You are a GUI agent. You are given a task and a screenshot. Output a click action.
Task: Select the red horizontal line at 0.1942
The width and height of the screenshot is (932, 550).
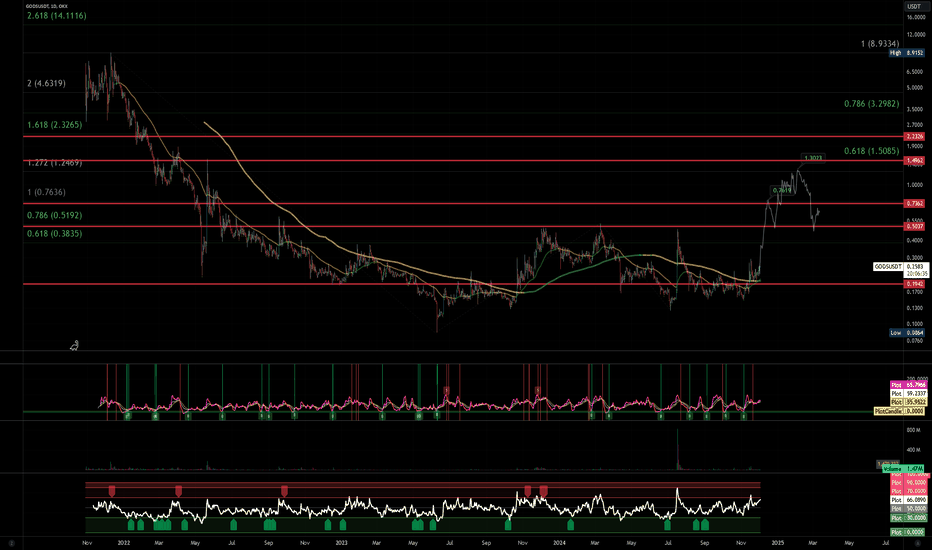click(464, 284)
